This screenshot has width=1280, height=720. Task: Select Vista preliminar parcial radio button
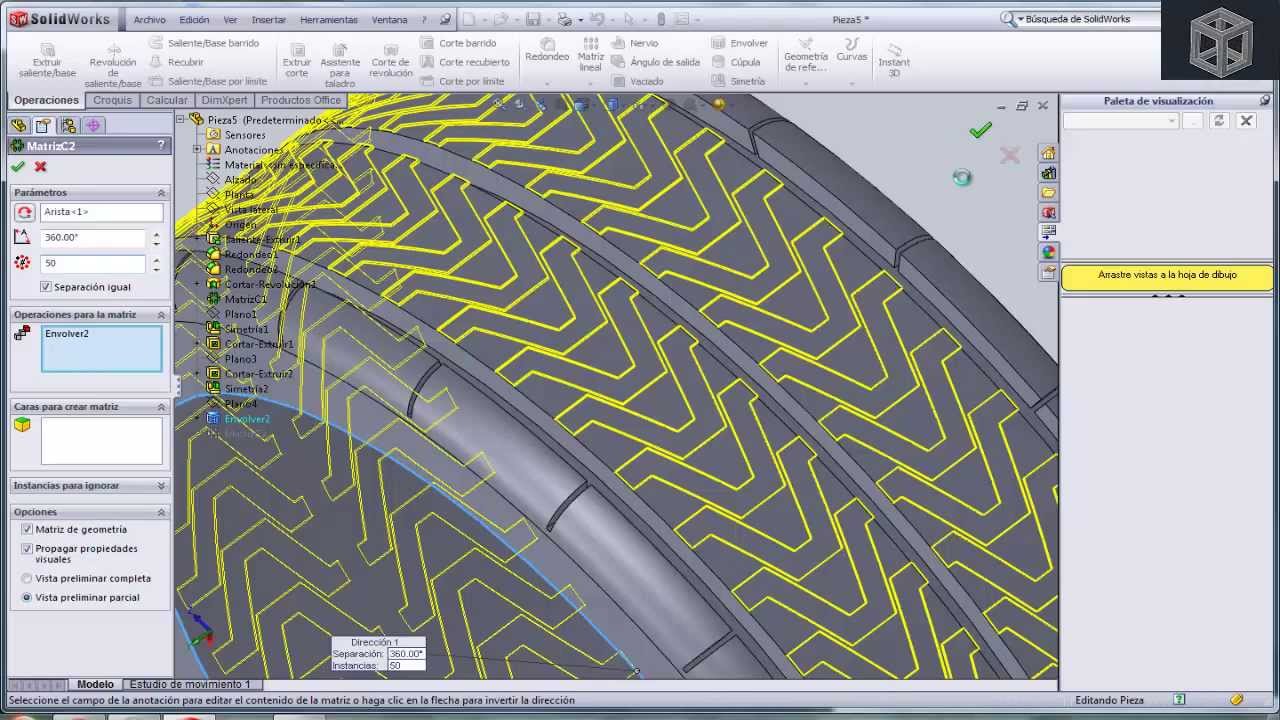(x=27, y=597)
